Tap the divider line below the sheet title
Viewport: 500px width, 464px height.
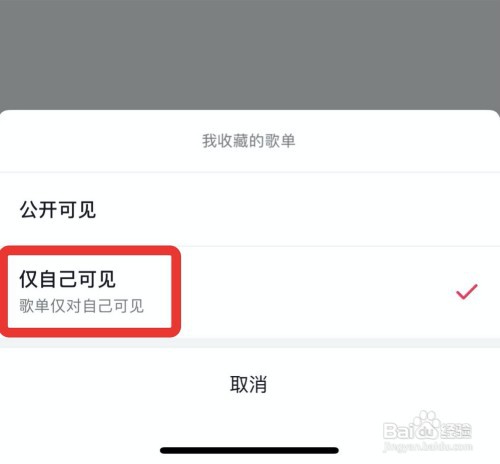click(250, 172)
